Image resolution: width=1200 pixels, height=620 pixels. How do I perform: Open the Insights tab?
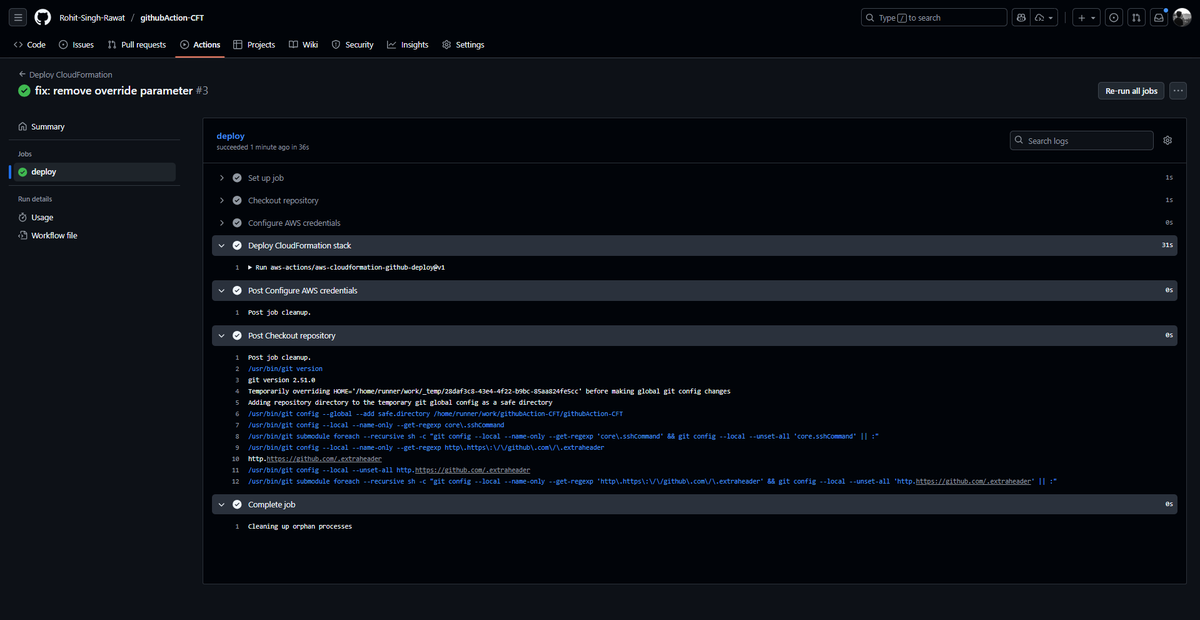tap(408, 45)
